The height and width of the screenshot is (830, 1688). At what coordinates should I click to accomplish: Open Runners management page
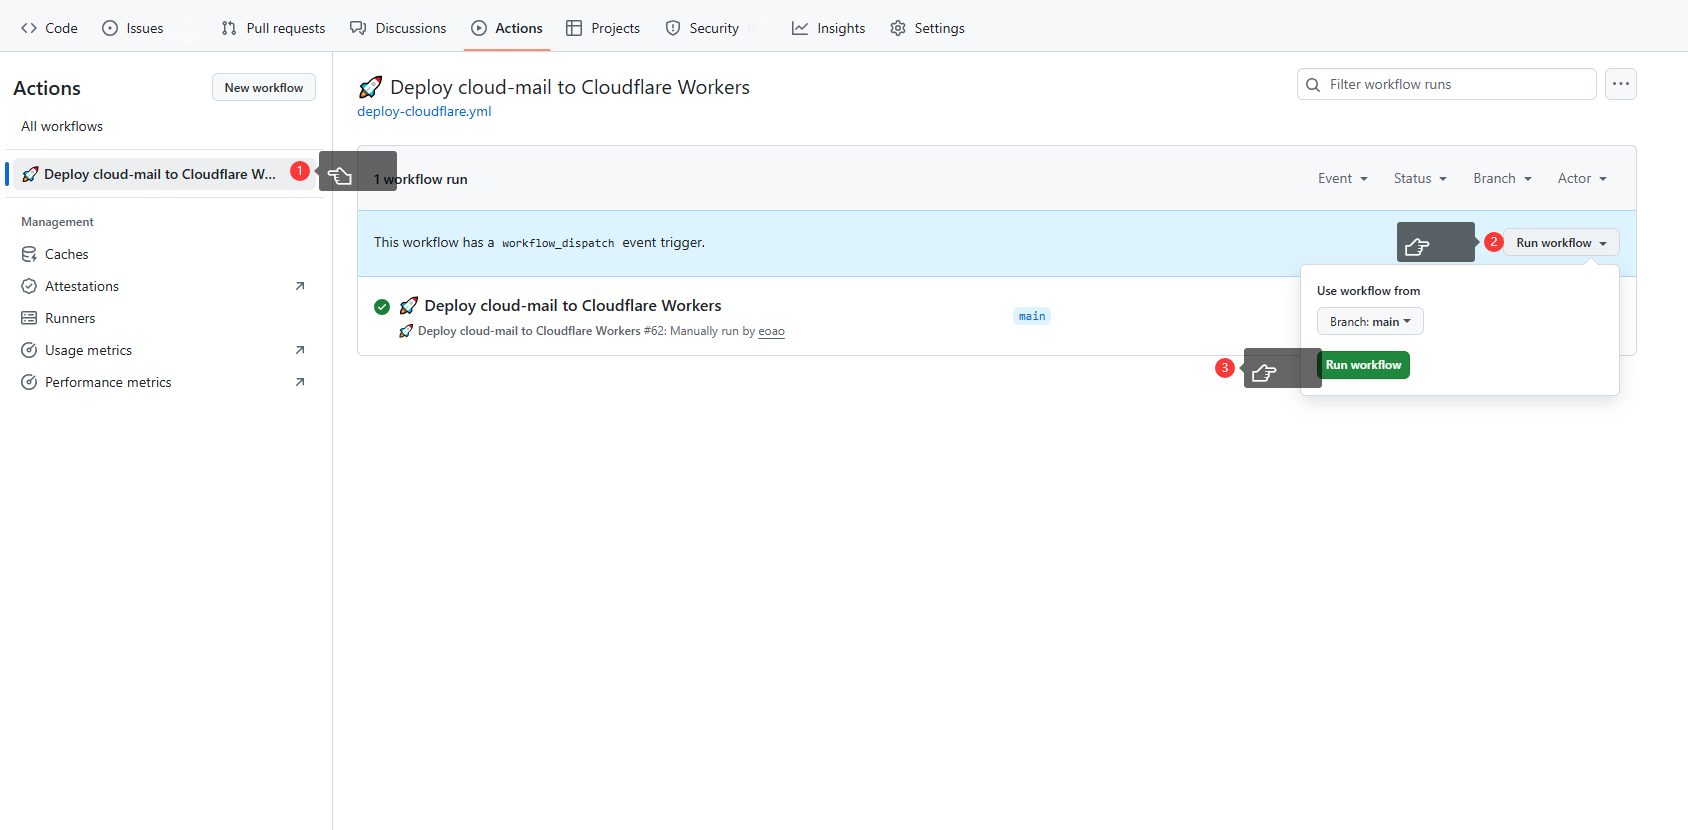[x=70, y=318]
